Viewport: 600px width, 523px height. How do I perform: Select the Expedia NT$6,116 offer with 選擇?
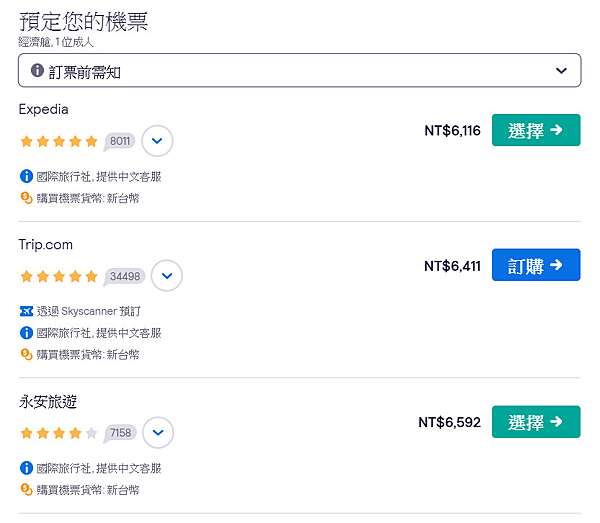pyautogui.click(x=536, y=130)
